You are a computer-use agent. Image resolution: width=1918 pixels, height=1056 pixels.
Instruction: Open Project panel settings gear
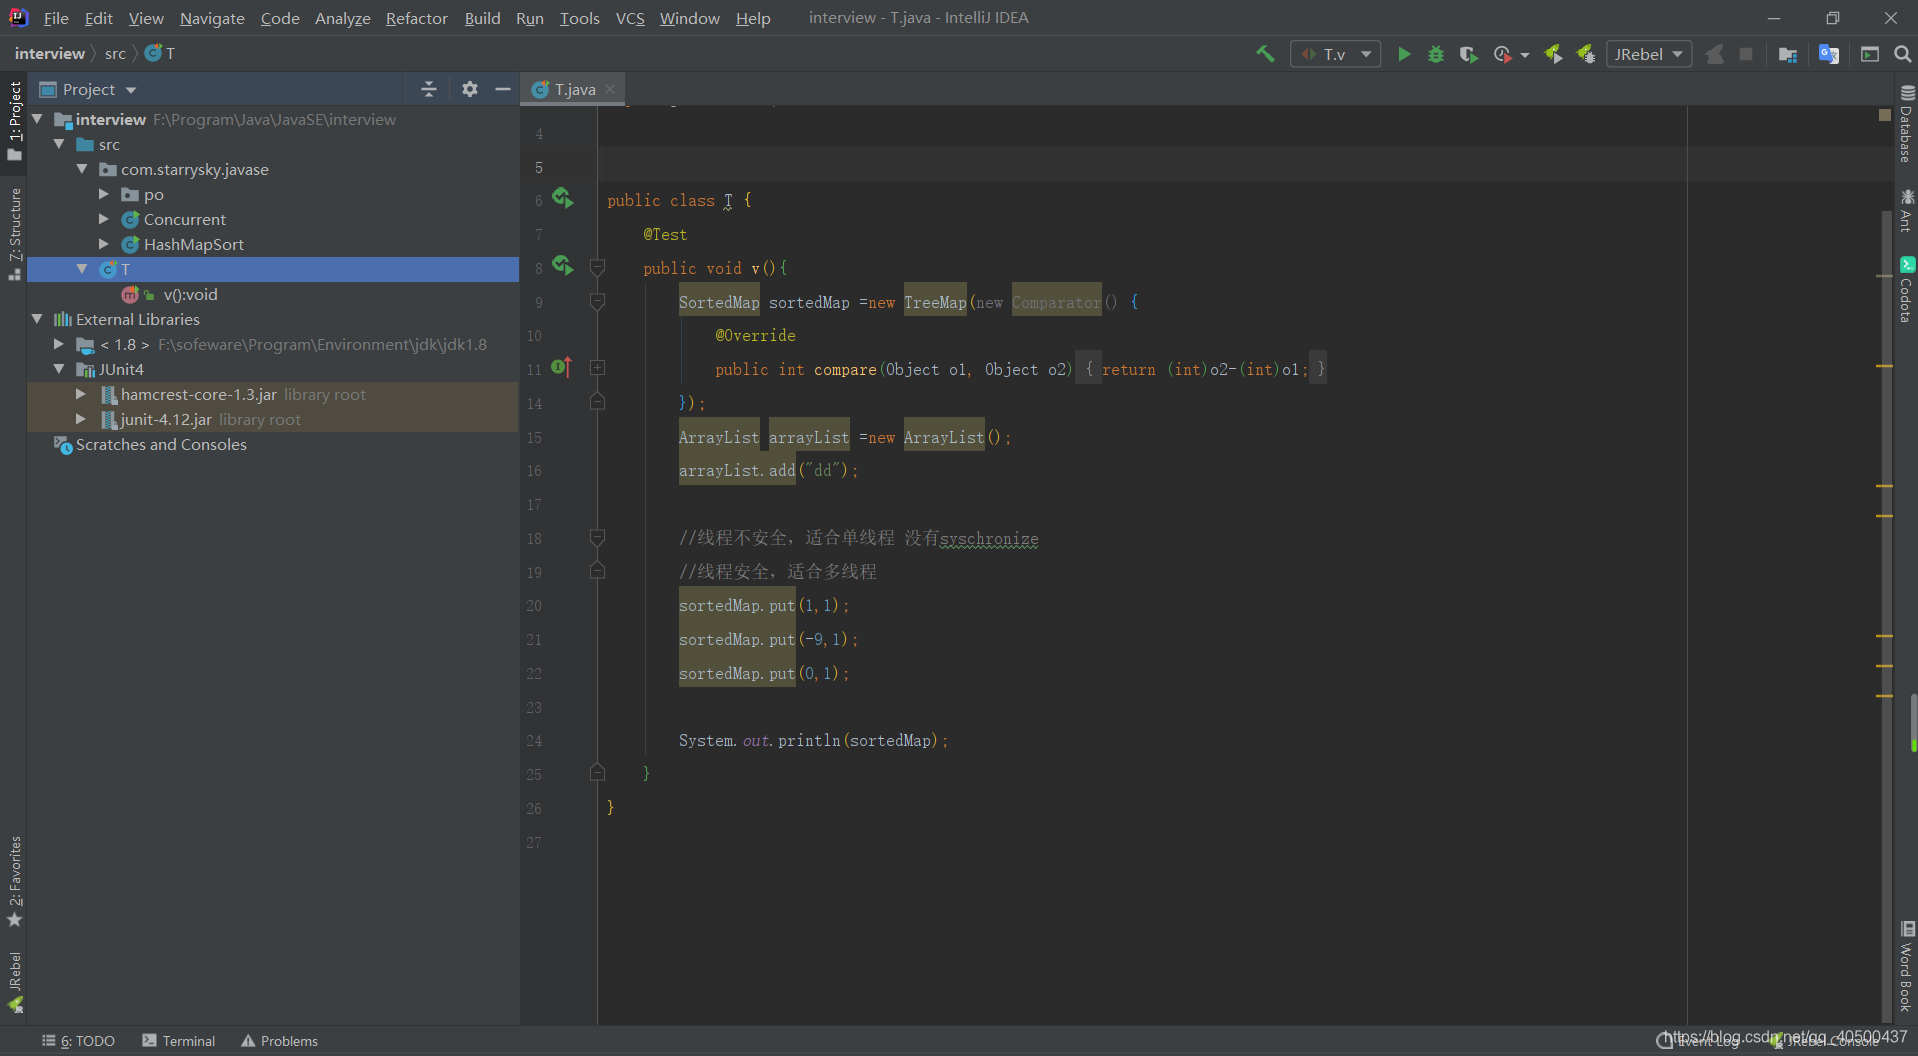(470, 89)
